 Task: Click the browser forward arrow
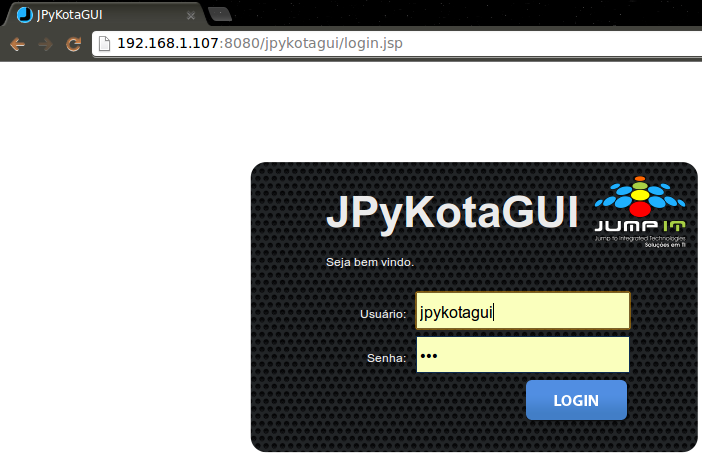point(45,44)
